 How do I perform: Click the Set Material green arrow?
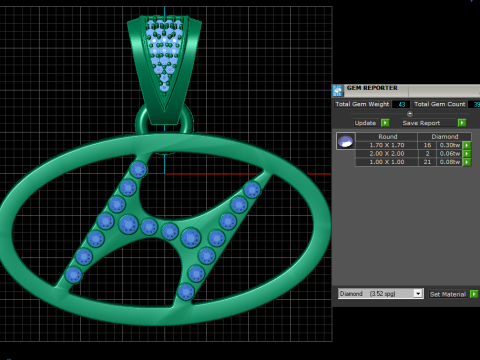[x=474, y=294]
